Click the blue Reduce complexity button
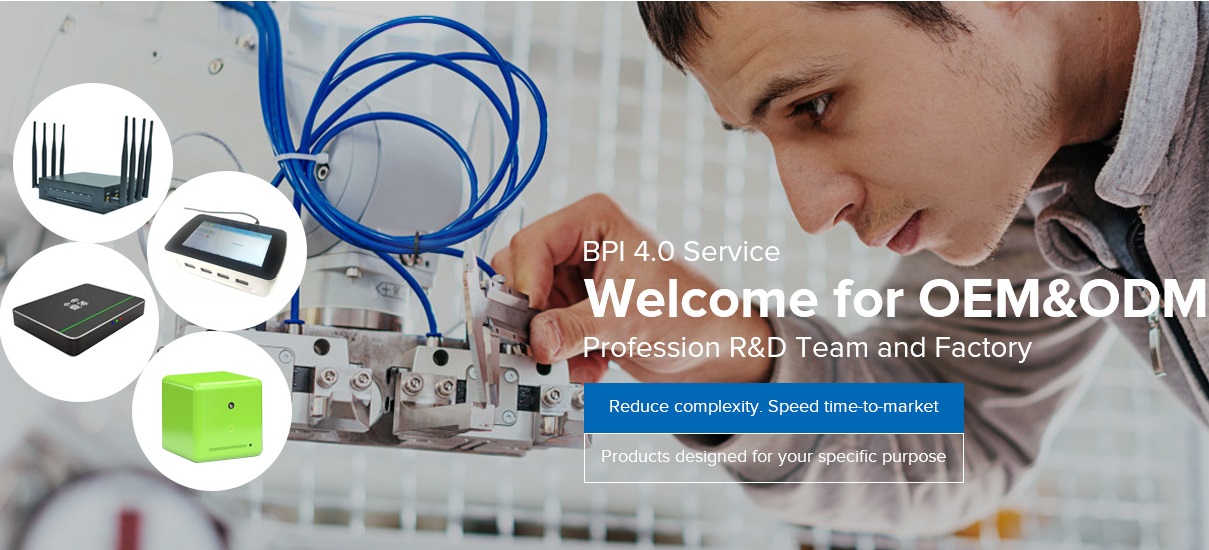This screenshot has width=1209, height=550. (x=774, y=407)
